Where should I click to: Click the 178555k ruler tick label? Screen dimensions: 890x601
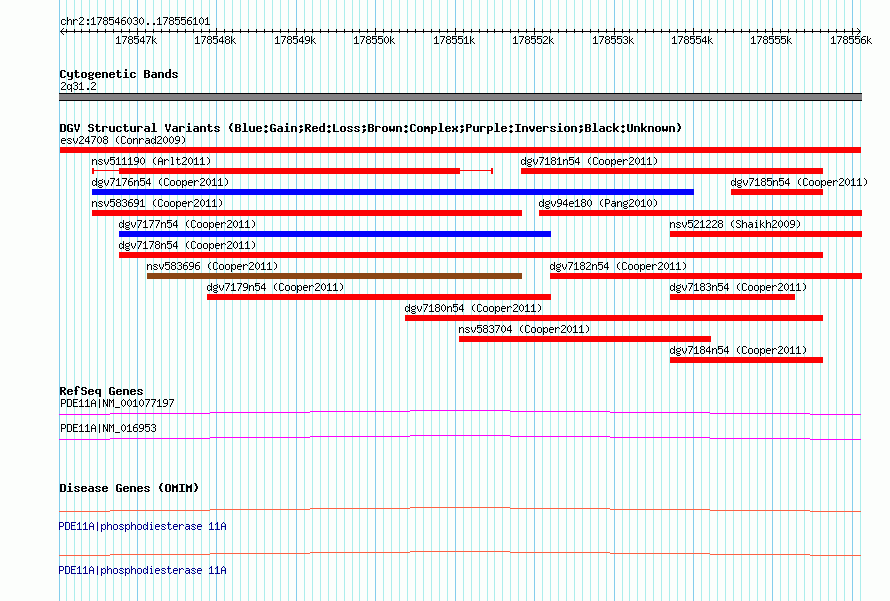771,41
